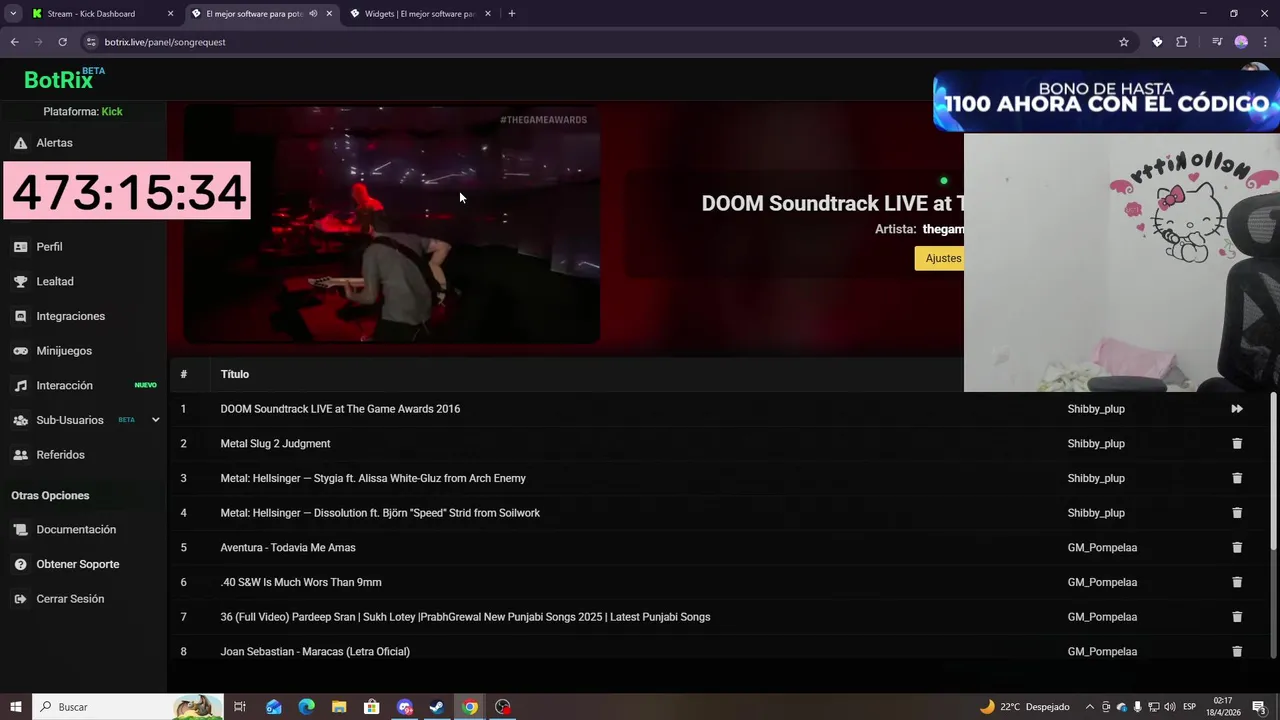Click the Título column header
Image resolution: width=1280 pixels, height=720 pixels.
(235, 374)
